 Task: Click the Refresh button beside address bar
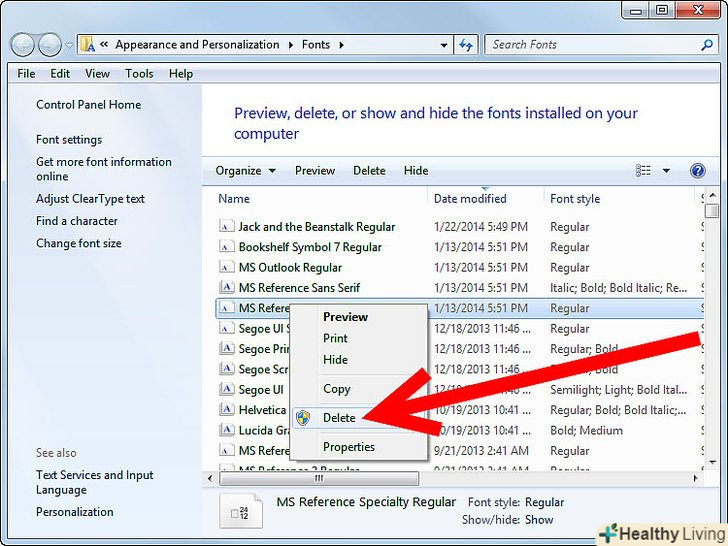point(466,45)
